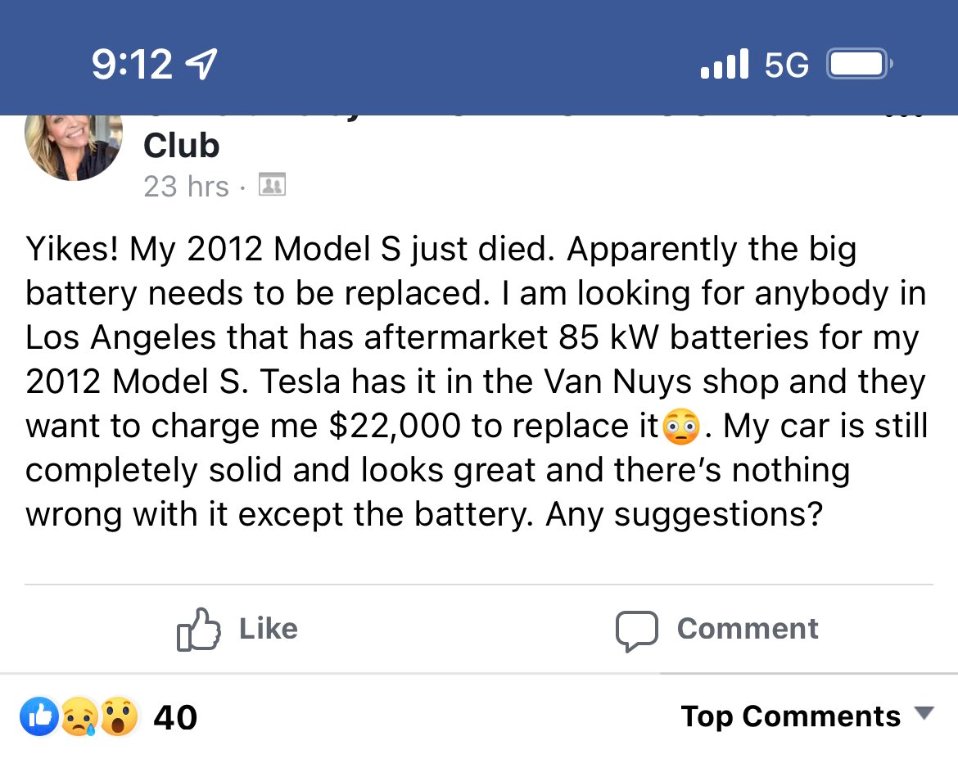Tap the Model S battery post text
Viewport: 958px width, 768px height.
tap(476, 382)
